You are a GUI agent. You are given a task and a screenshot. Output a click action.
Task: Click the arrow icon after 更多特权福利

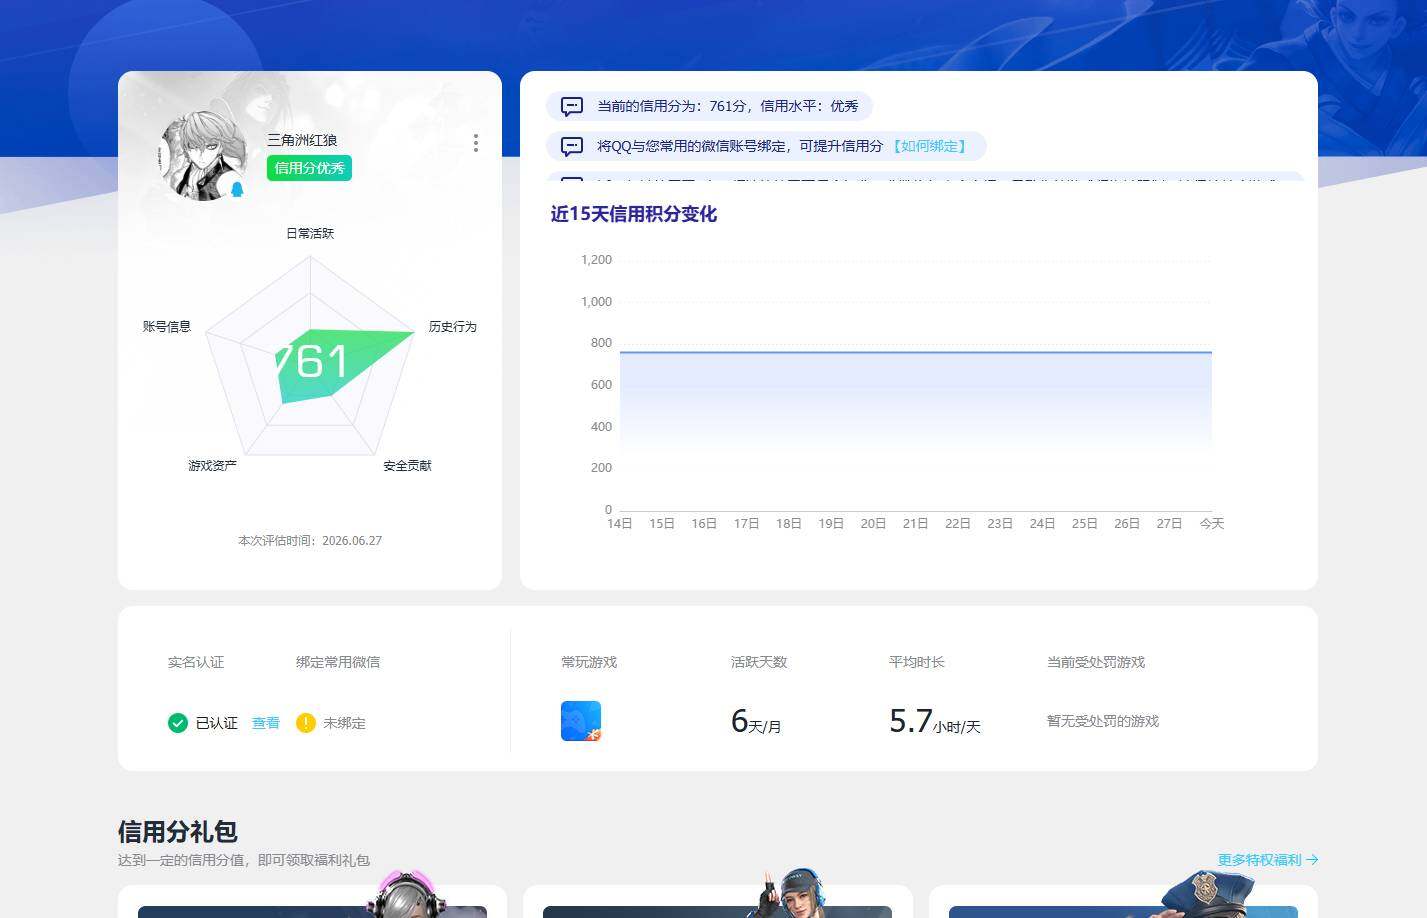click(x=1312, y=860)
